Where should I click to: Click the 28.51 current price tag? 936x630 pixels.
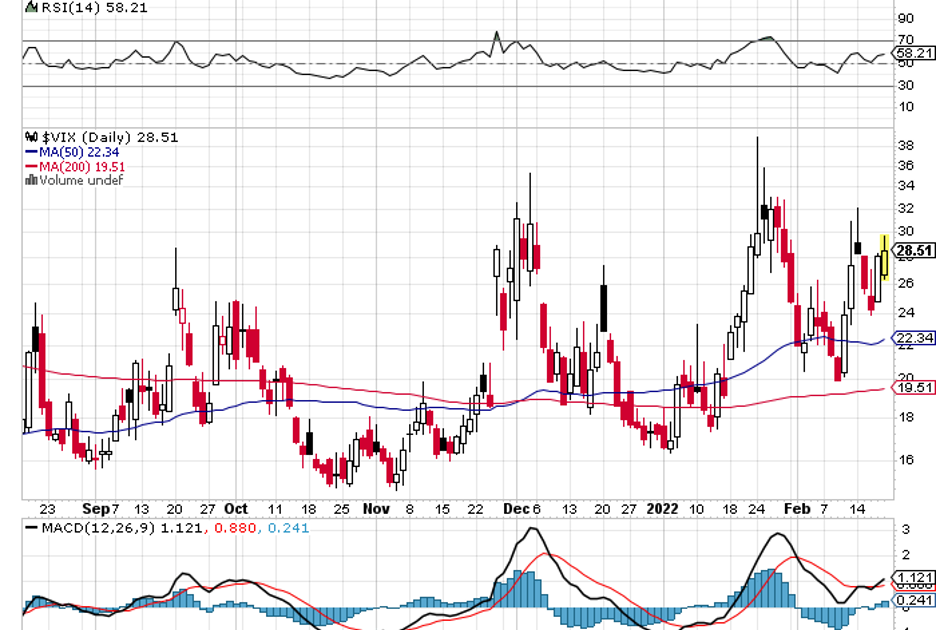click(914, 251)
